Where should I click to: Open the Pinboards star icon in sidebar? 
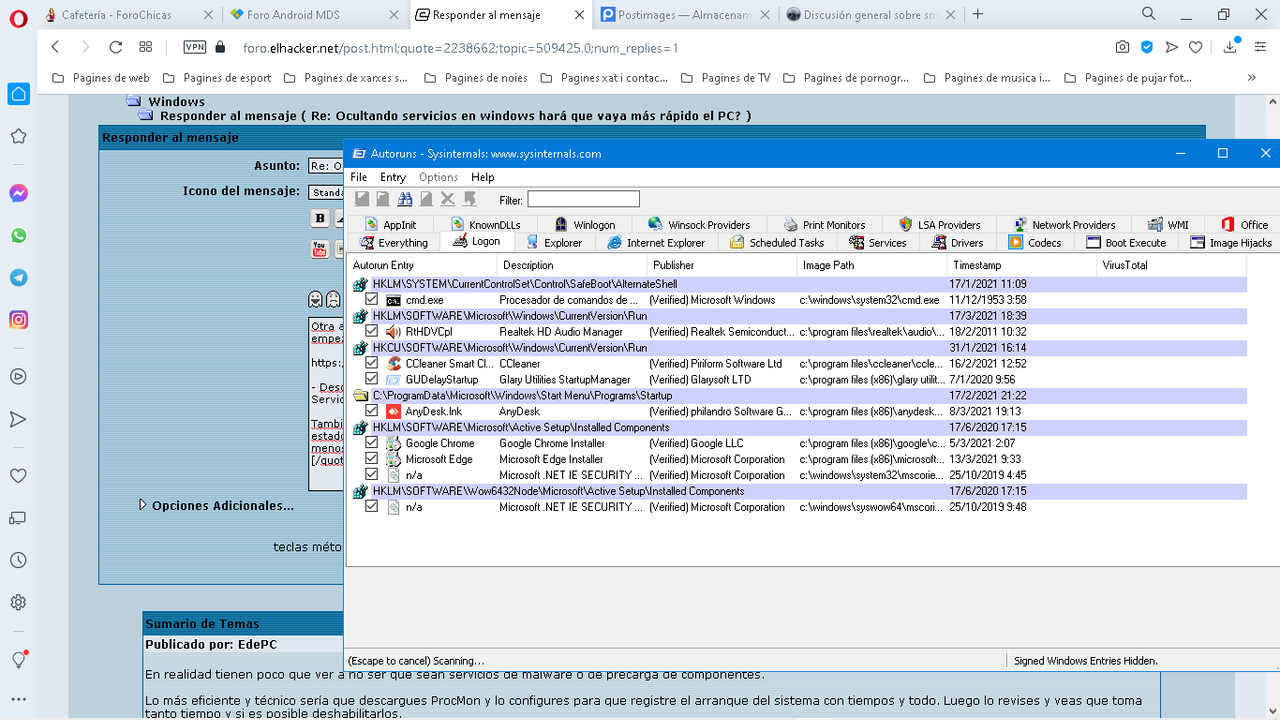click(18, 136)
